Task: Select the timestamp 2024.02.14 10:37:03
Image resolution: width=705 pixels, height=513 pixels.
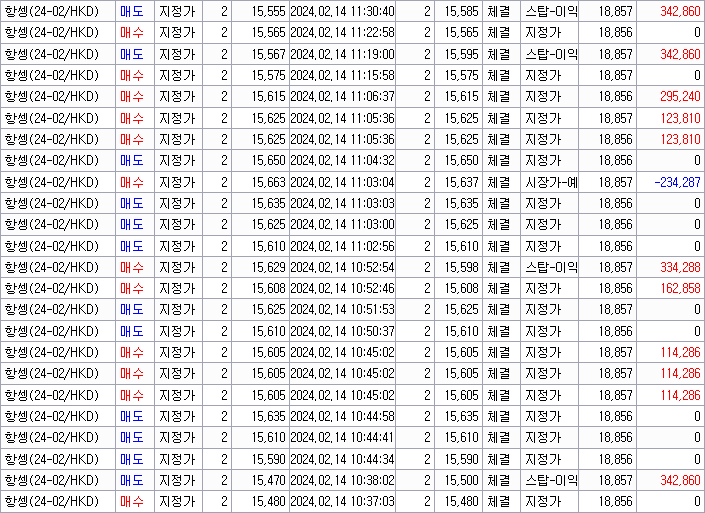Action: pos(342,501)
